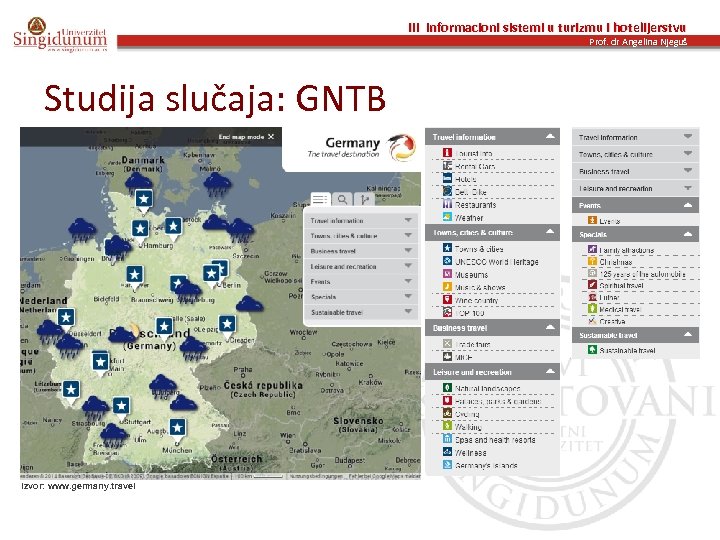The image size is (720, 540).
Task: Click the MICE icon under Business travel
Action: coord(447,356)
